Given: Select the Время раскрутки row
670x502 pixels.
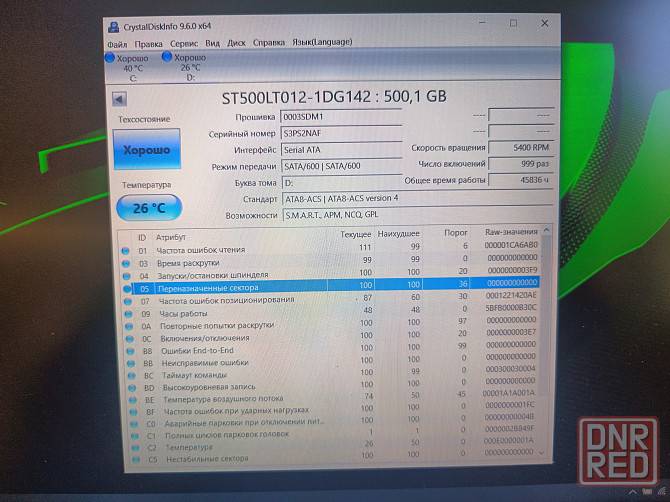Looking at the screenshot, I should 330,261.
